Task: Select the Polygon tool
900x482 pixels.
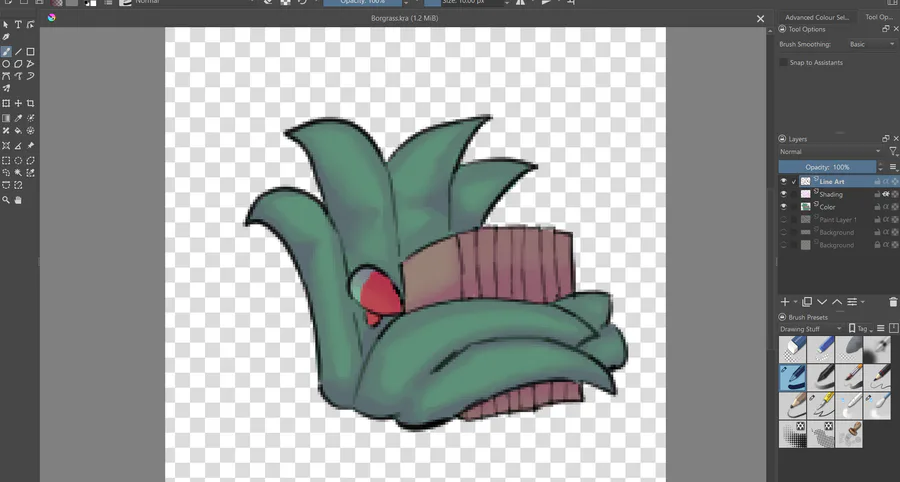Action: 18,64
